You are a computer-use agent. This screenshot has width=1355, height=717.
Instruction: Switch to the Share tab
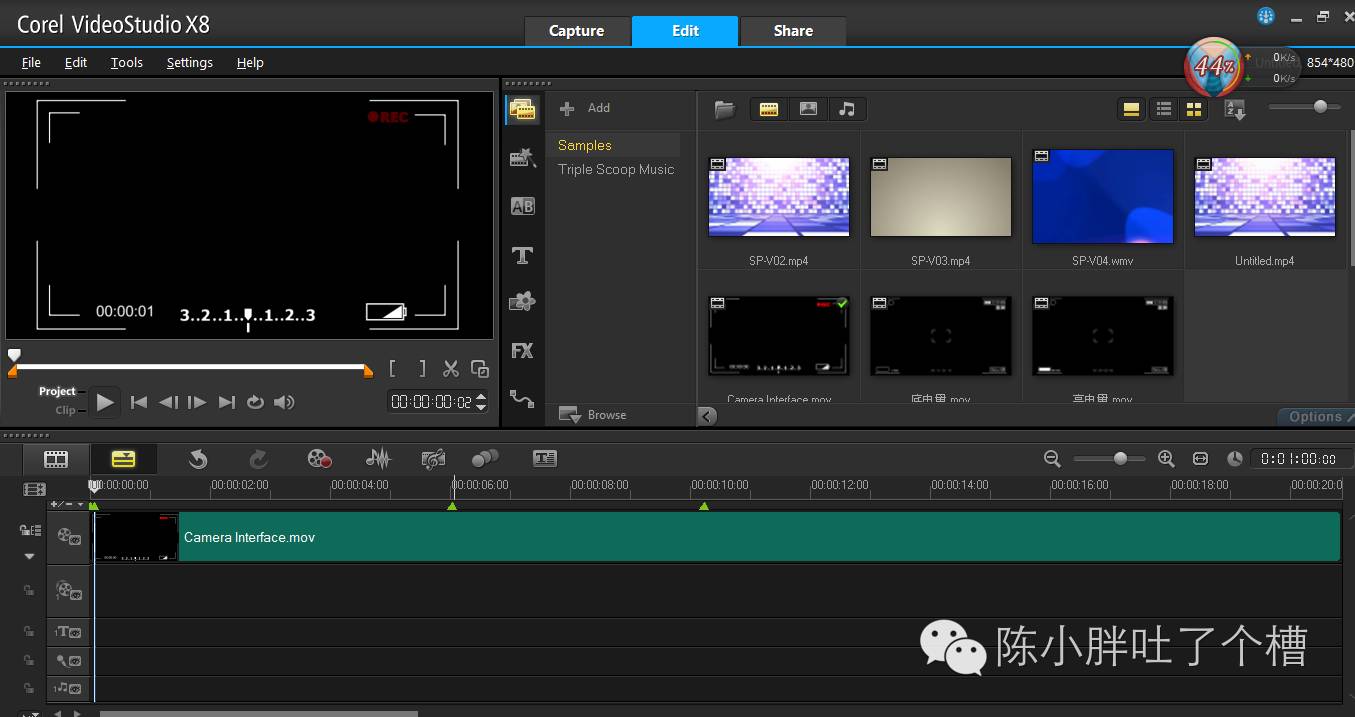pyautogui.click(x=793, y=31)
